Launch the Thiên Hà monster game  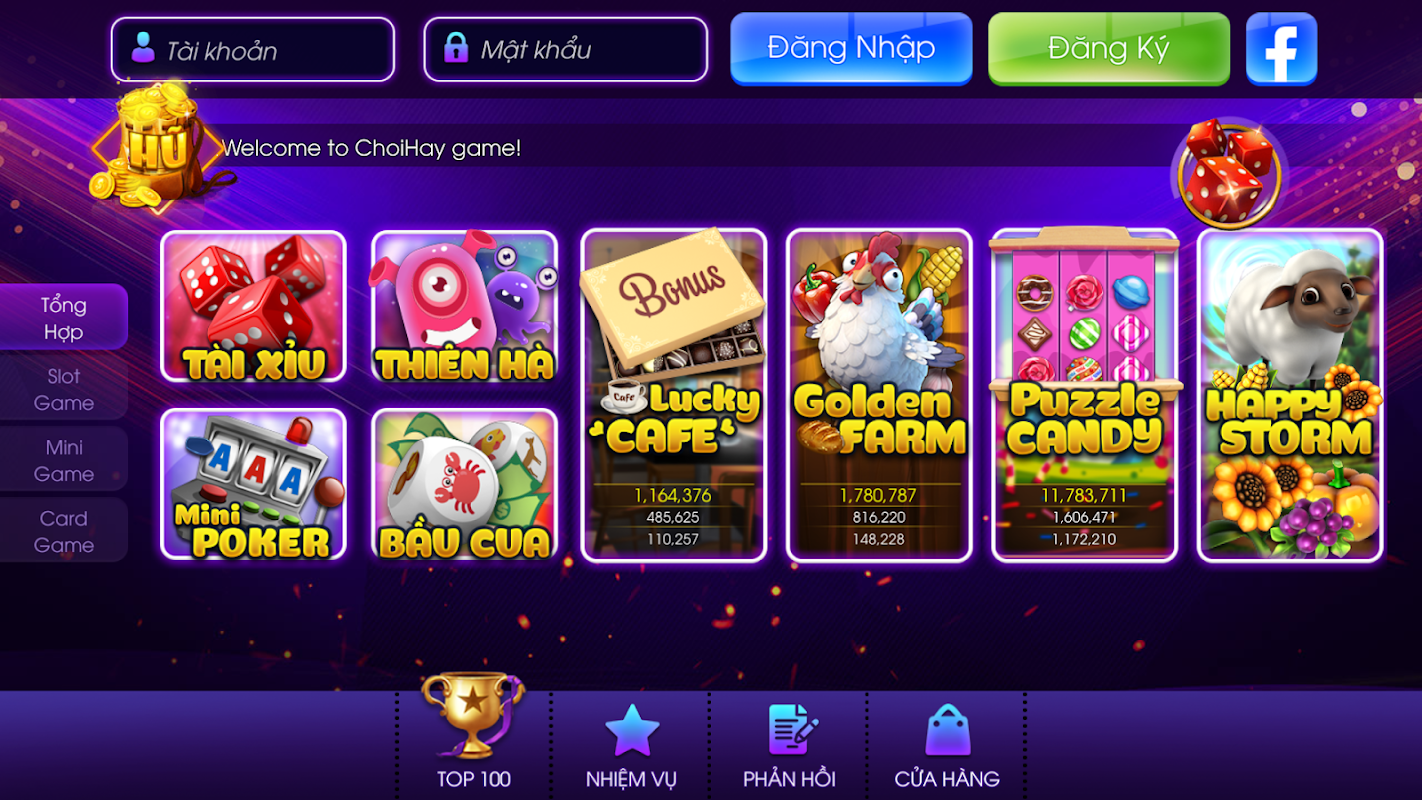(464, 307)
